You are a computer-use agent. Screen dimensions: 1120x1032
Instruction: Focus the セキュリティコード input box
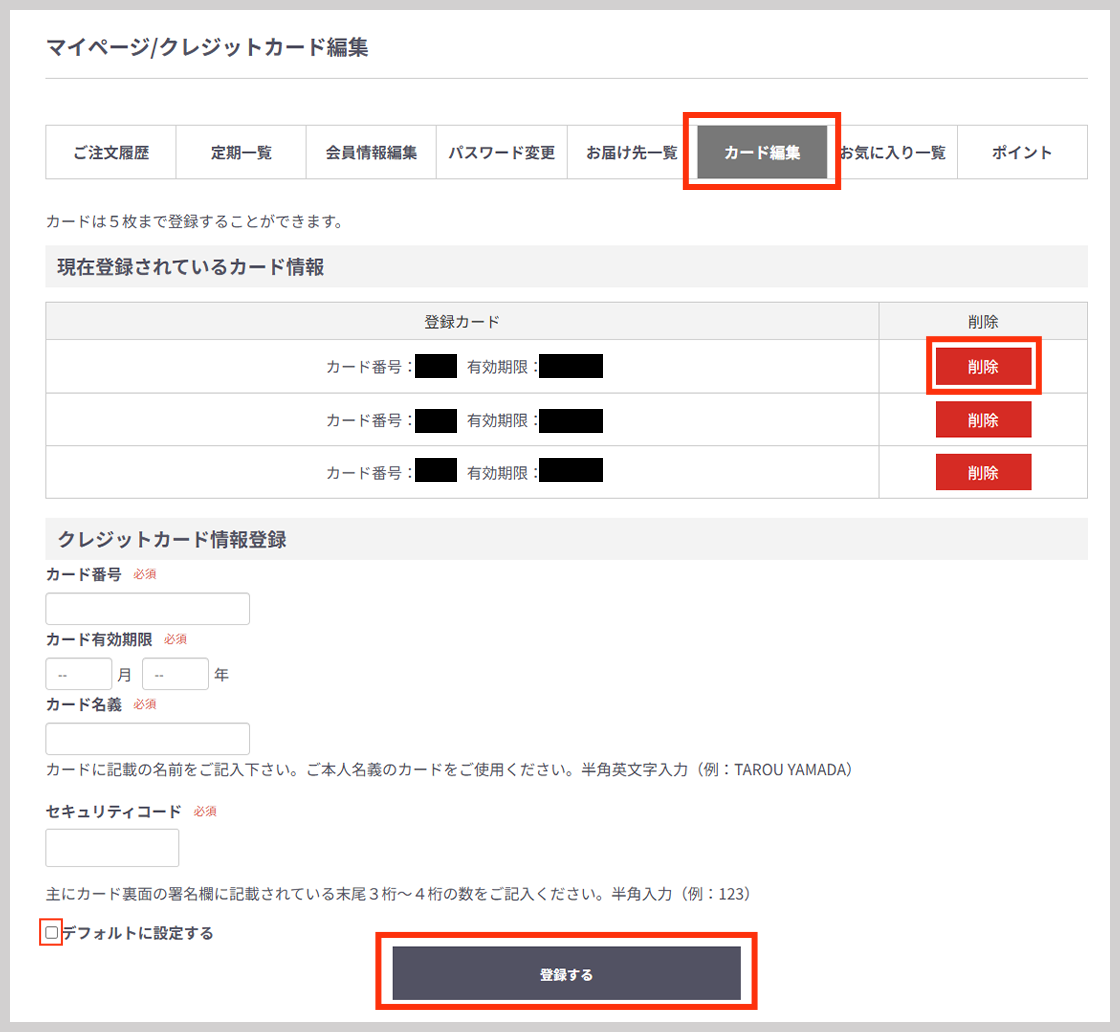point(112,847)
